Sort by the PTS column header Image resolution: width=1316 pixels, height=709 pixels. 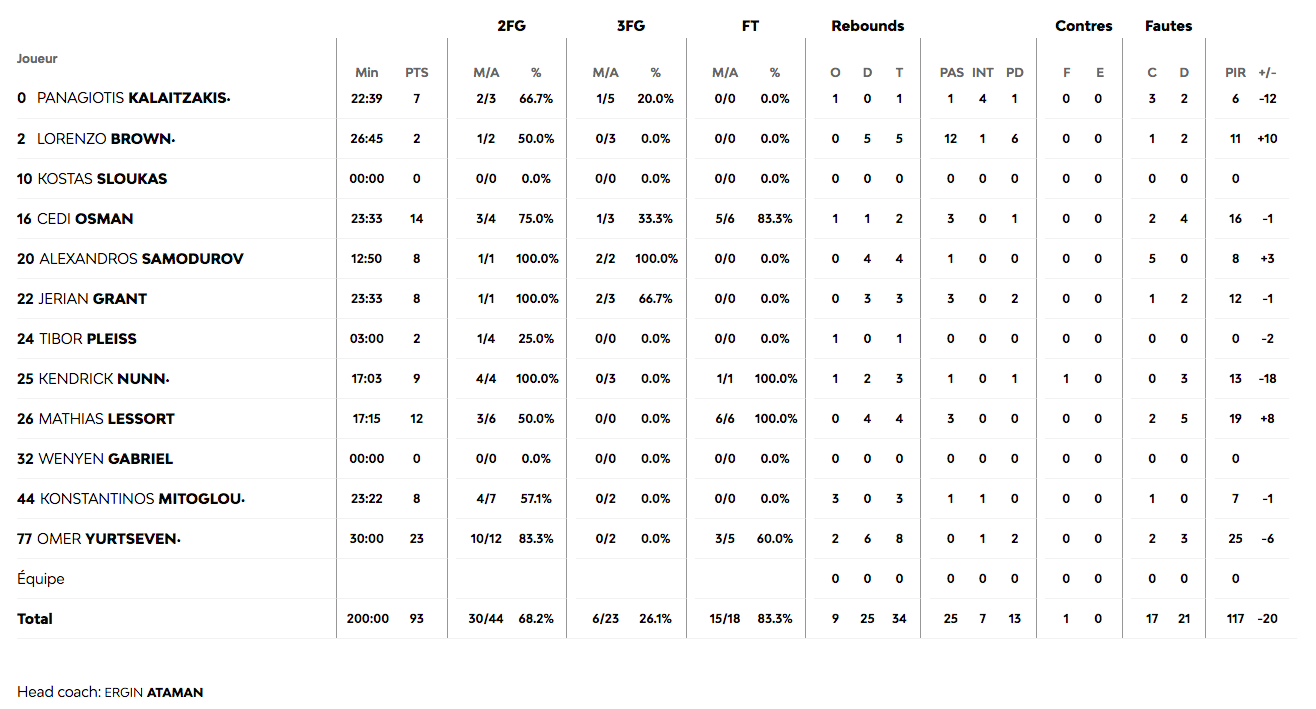[x=416, y=73]
